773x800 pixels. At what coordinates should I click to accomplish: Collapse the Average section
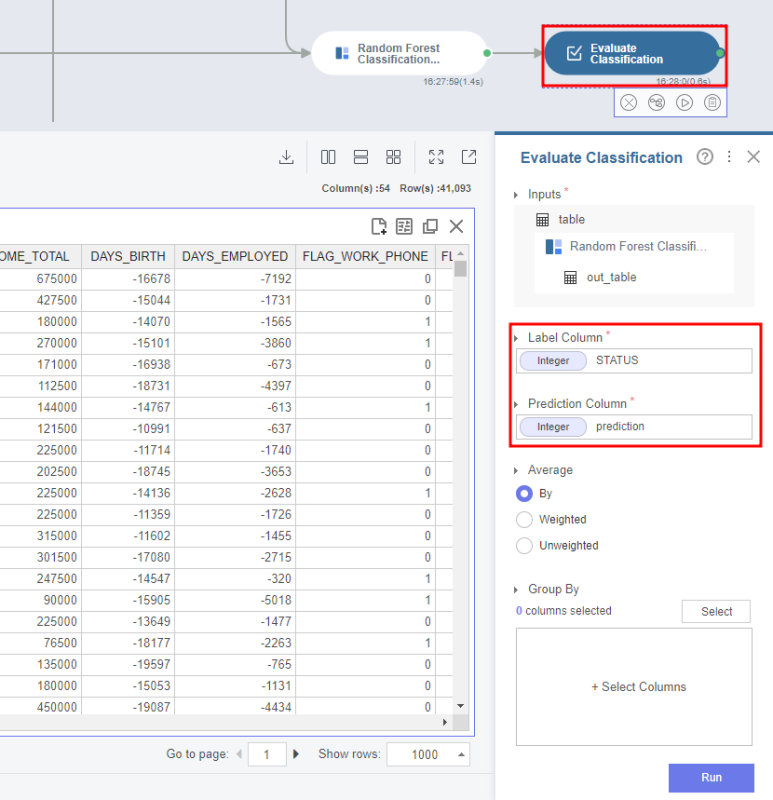tap(516, 470)
